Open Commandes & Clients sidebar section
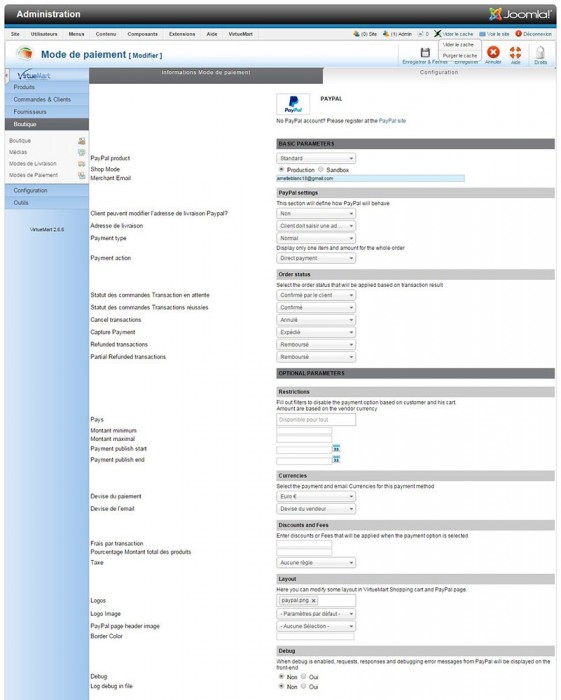 [47, 100]
